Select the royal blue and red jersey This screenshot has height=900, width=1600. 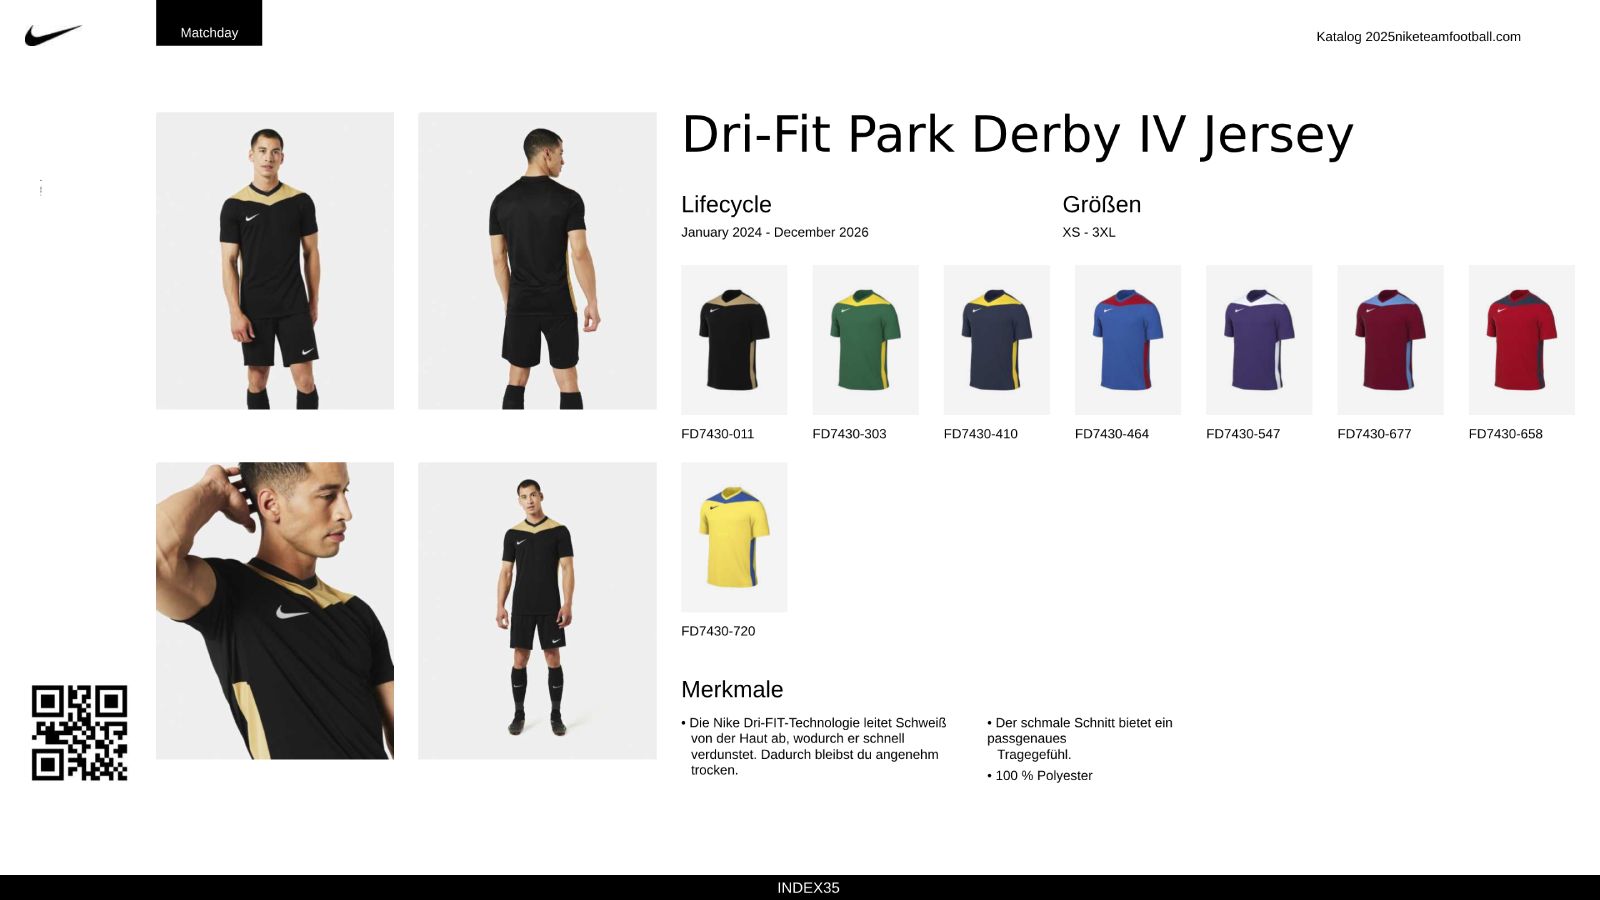pos(1128,340)
